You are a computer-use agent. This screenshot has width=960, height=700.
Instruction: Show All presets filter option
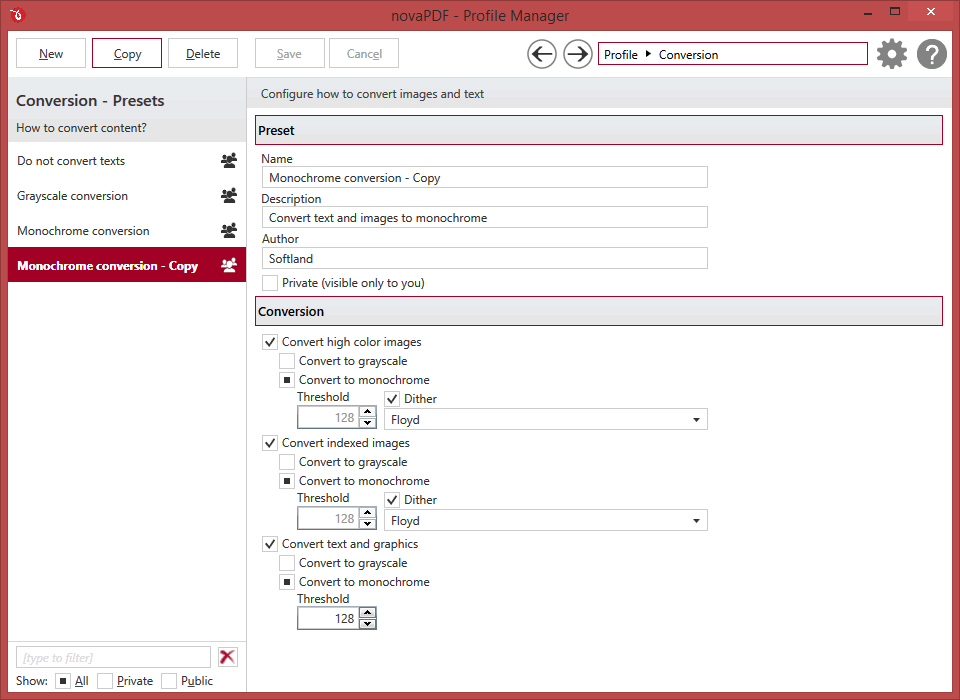63,680
